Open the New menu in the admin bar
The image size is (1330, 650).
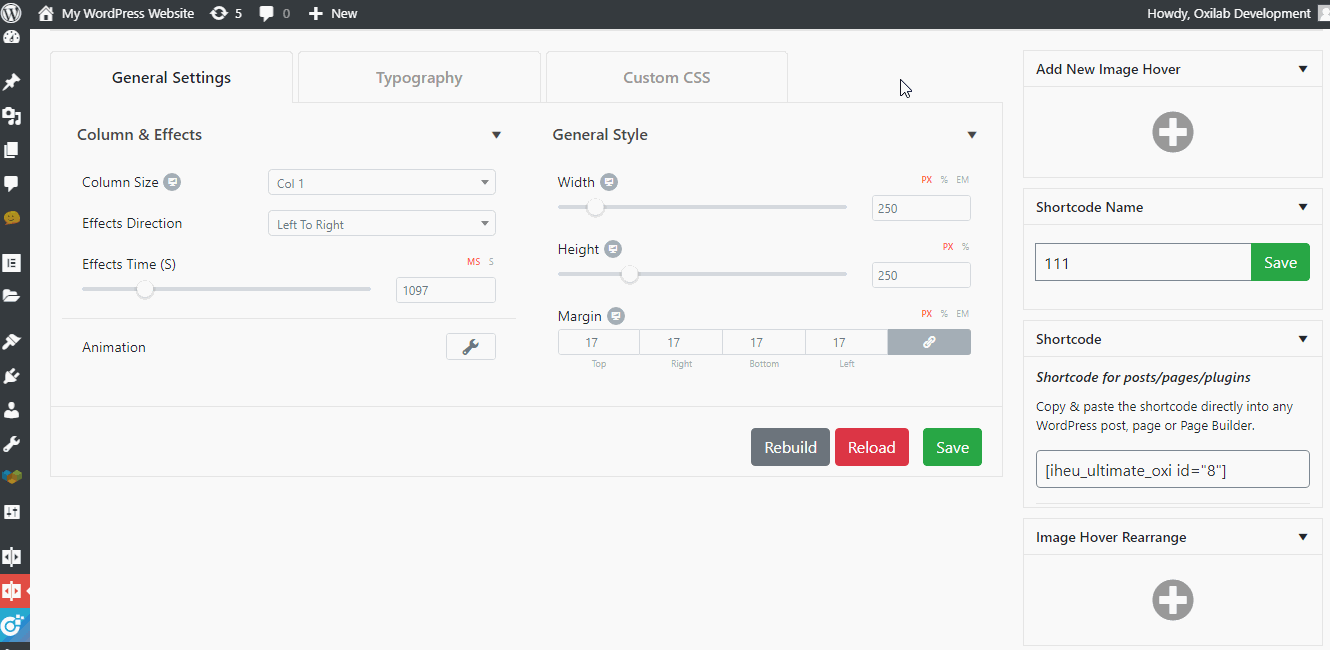[333, 13]
